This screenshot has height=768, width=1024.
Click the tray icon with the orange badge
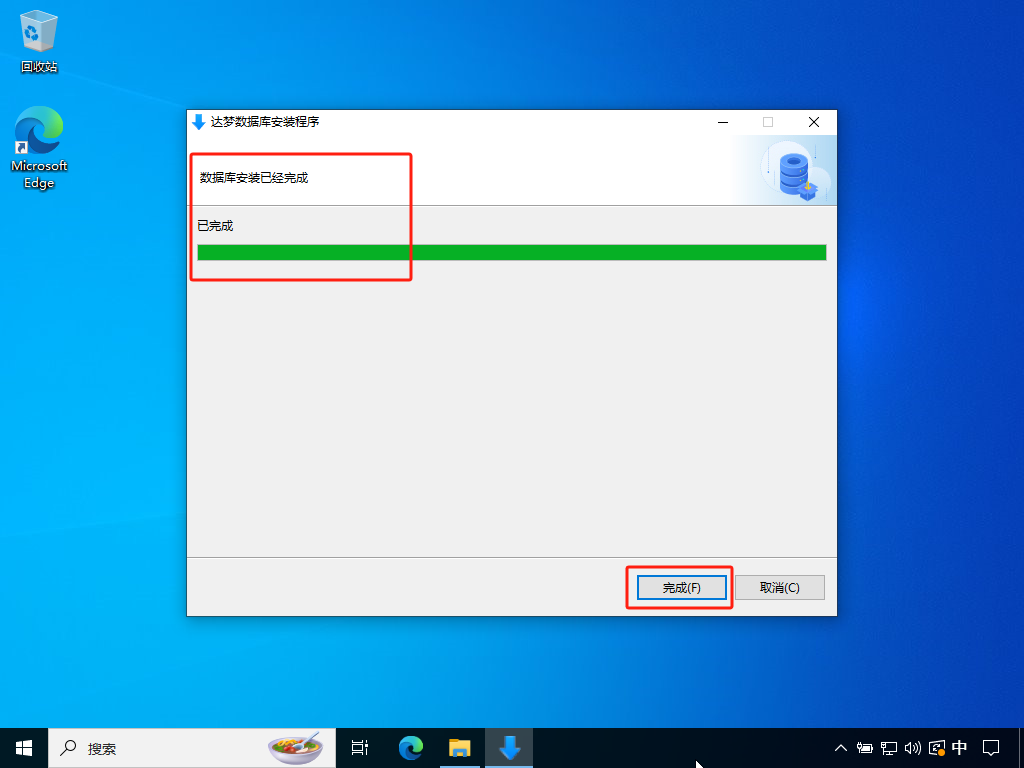tap(936, 748)
